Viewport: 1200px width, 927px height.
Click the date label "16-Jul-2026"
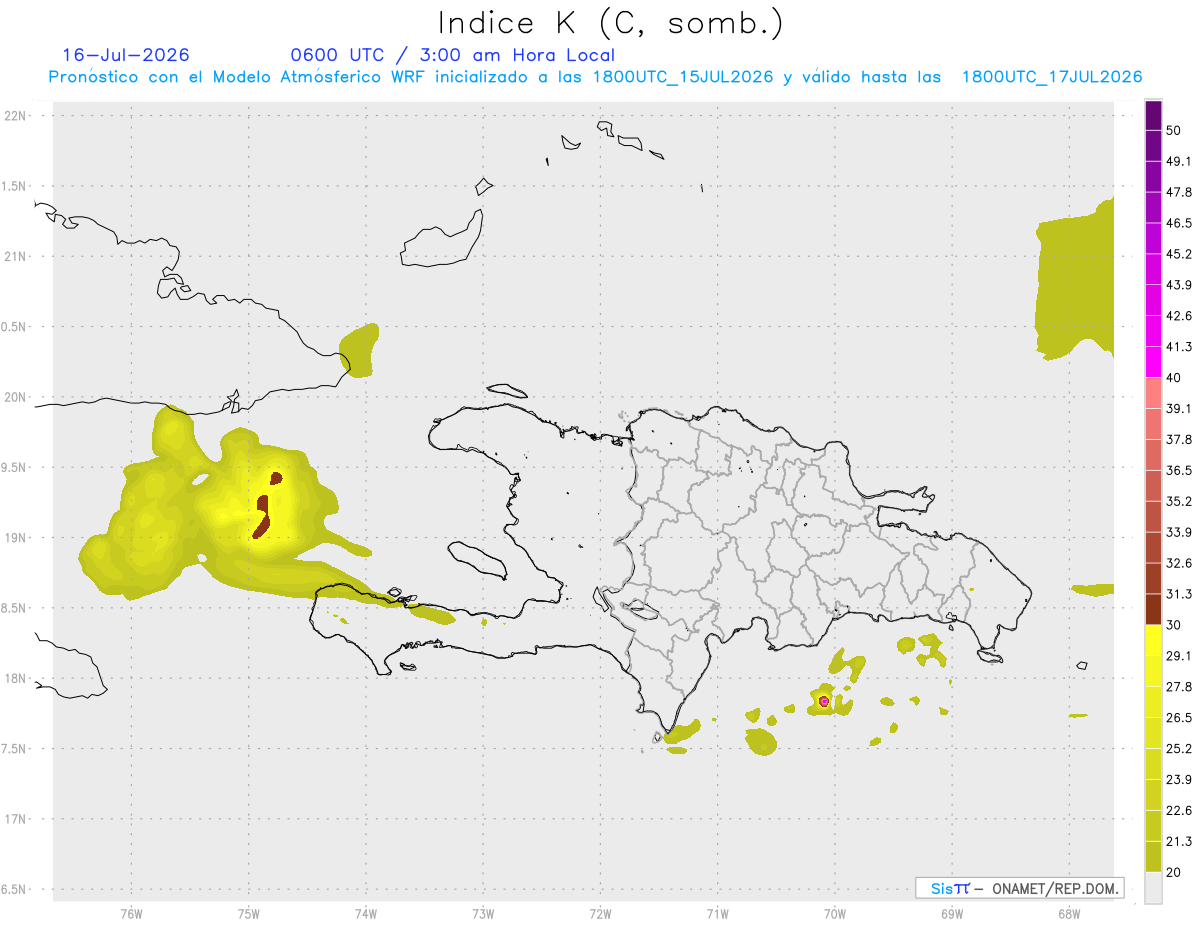(126, 55)
